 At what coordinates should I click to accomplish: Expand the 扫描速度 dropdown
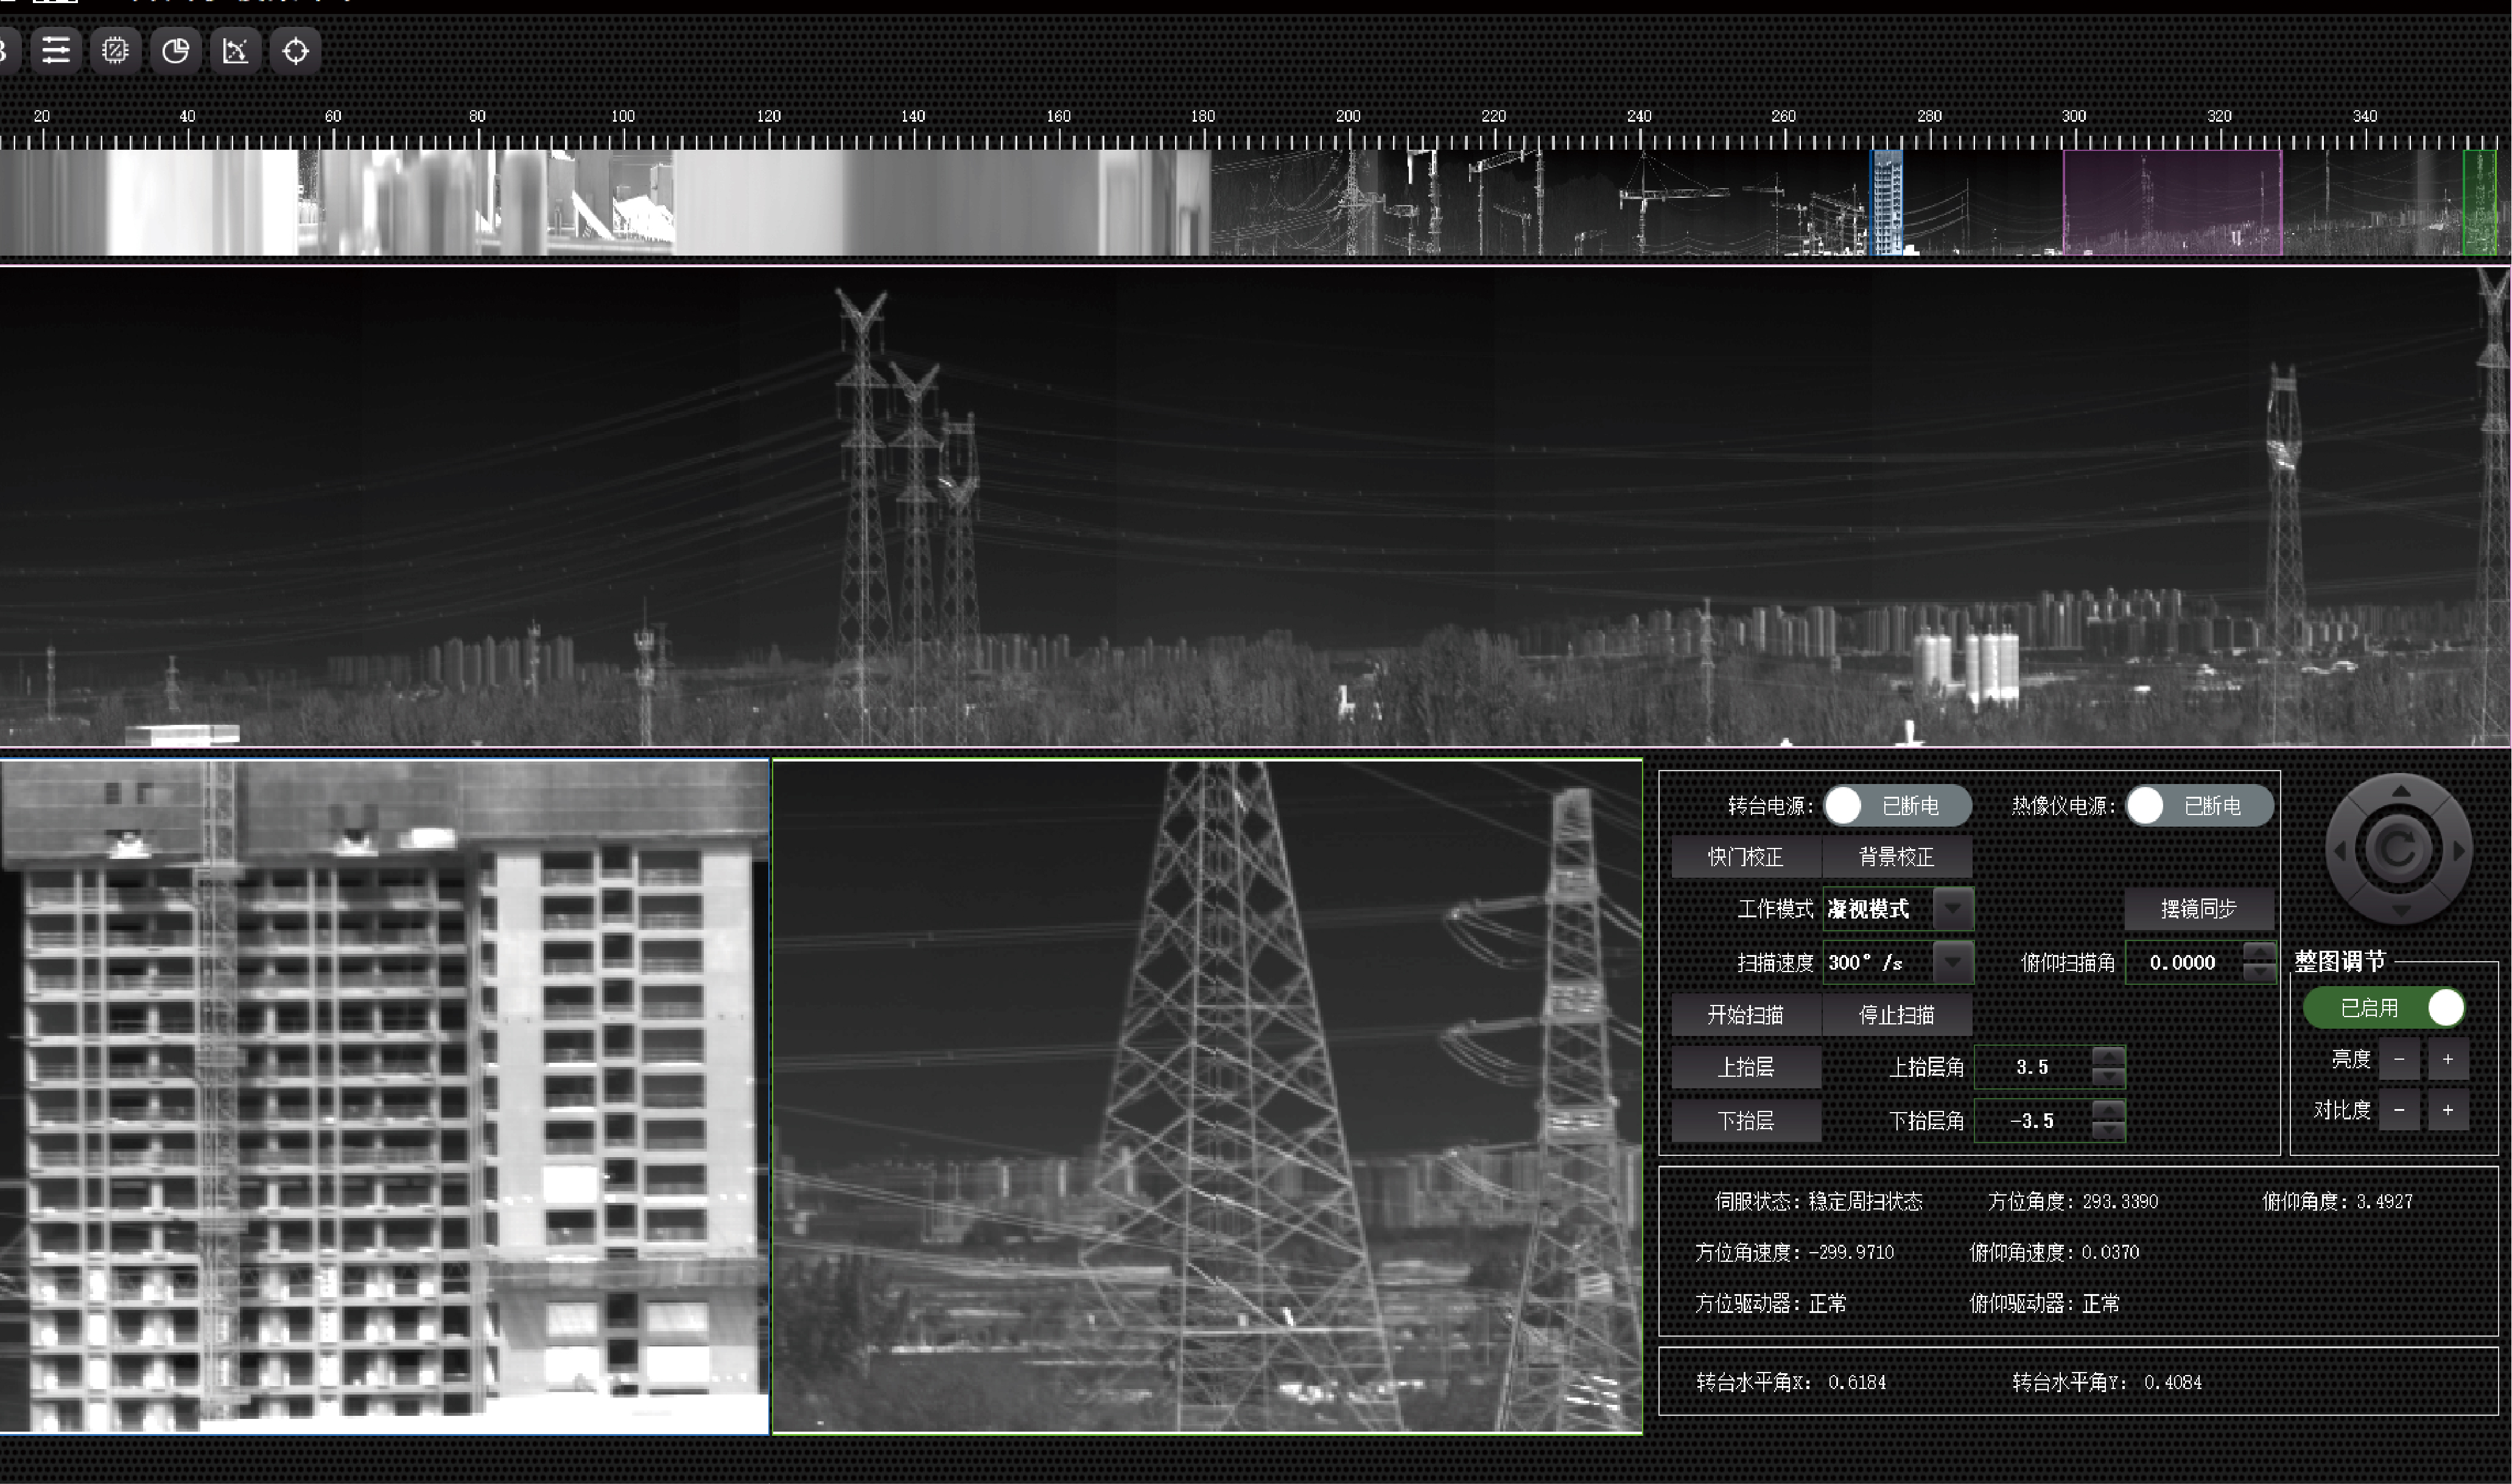[1952, 962]
